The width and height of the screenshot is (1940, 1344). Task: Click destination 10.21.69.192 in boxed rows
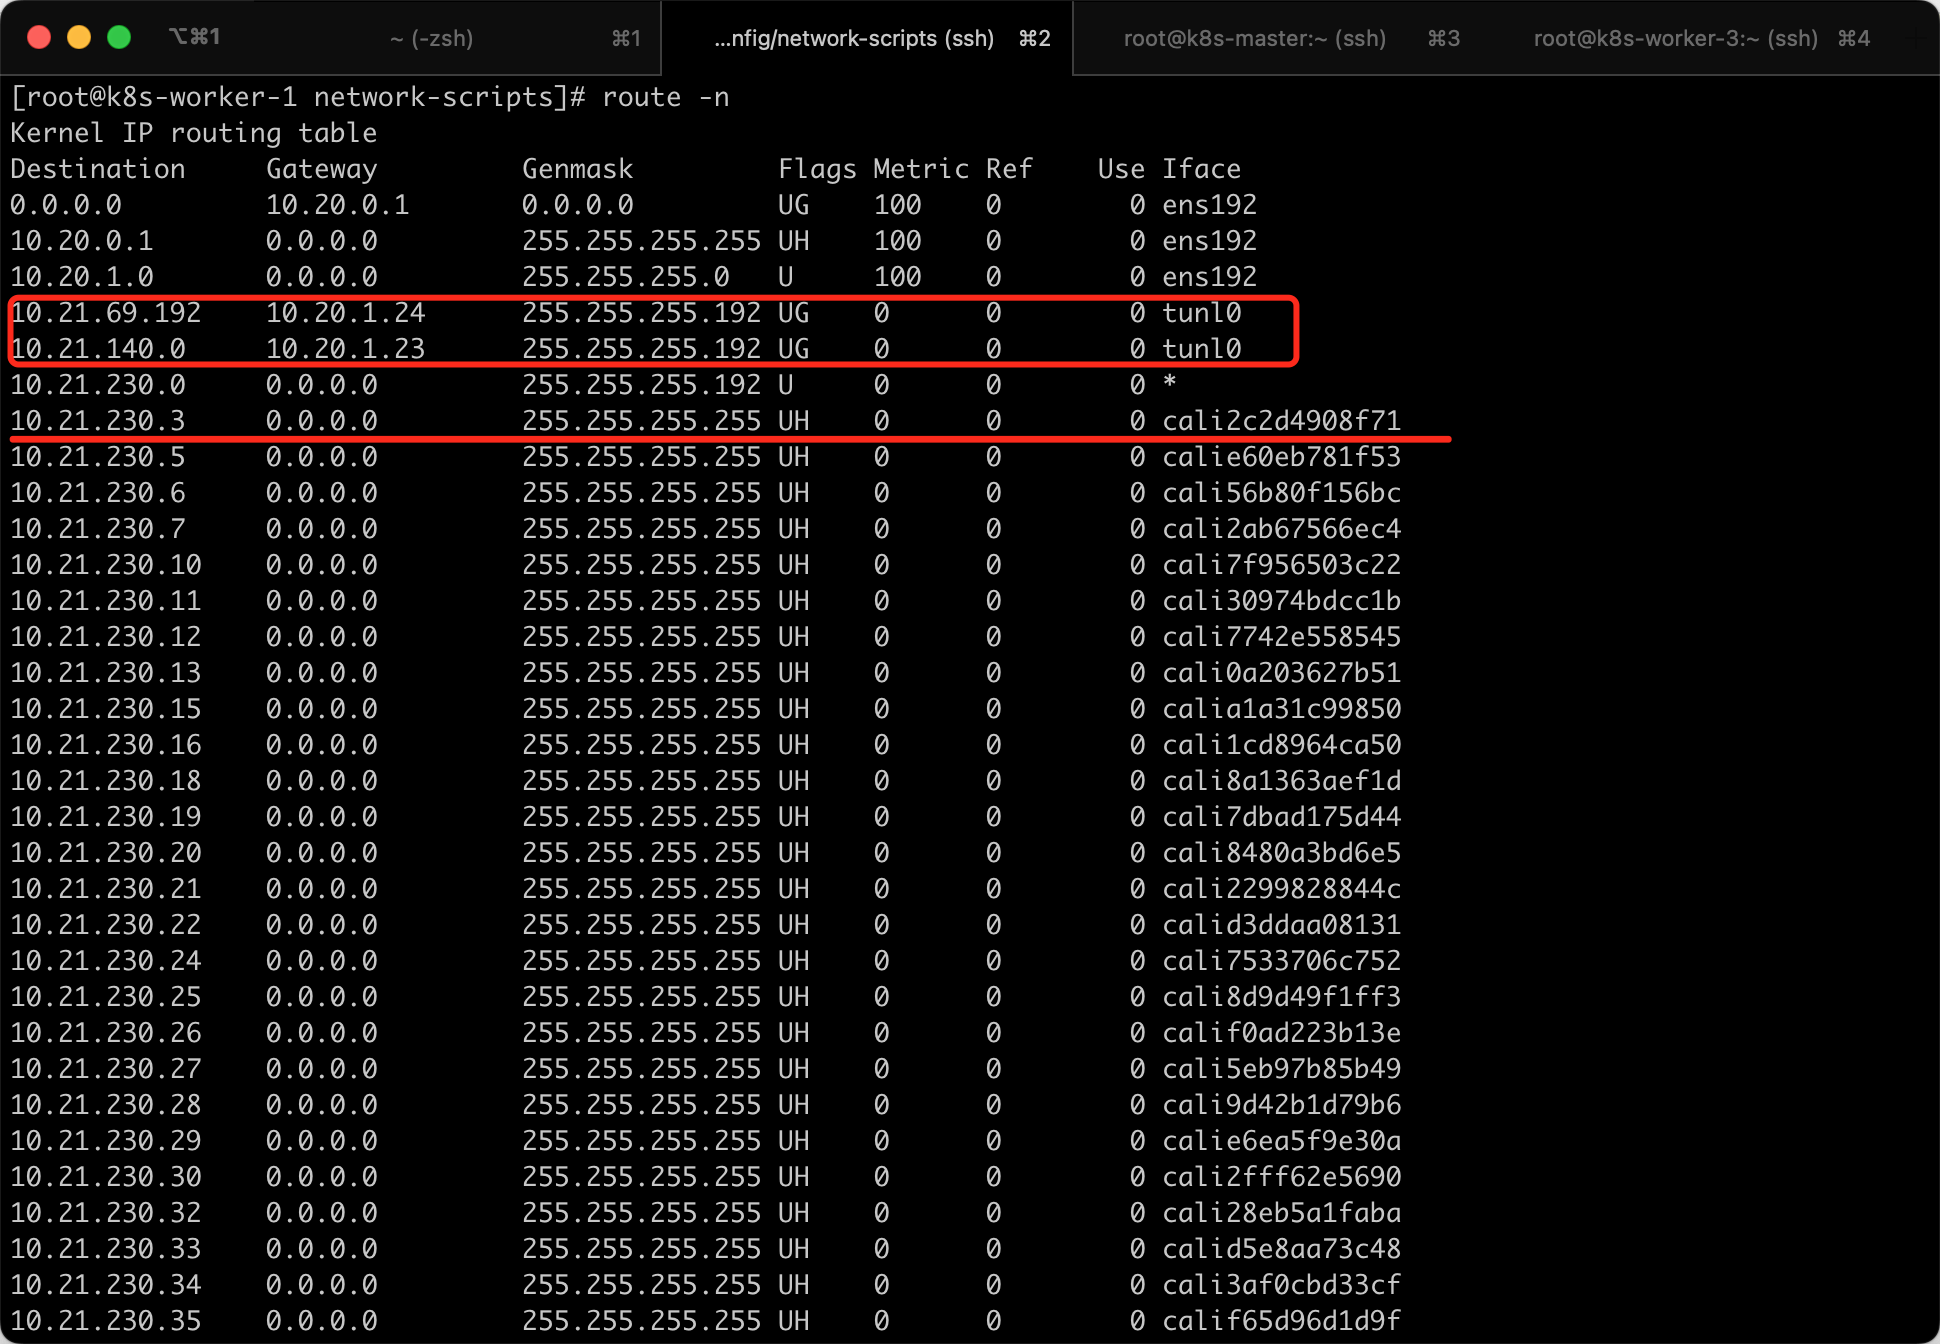tap(106, 313)
